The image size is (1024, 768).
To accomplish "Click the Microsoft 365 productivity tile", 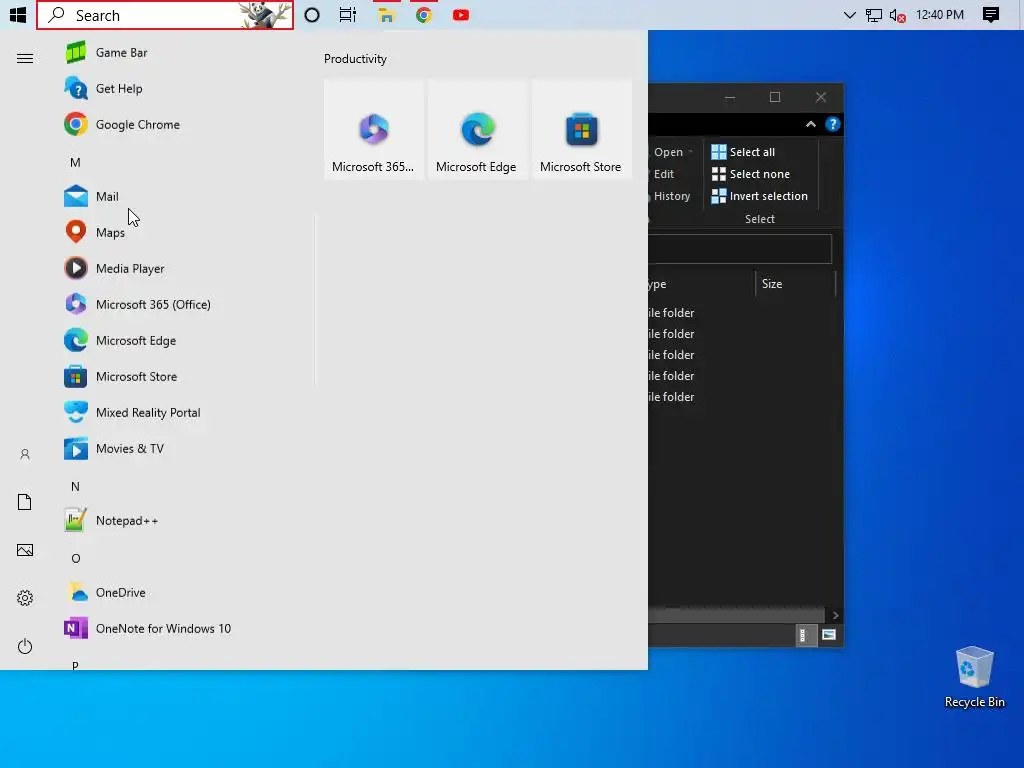I will [374, 129].
